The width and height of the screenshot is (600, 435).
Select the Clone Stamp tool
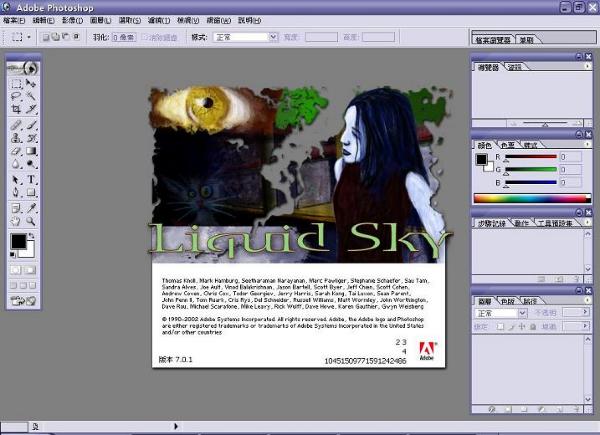[x=16, y=138]
